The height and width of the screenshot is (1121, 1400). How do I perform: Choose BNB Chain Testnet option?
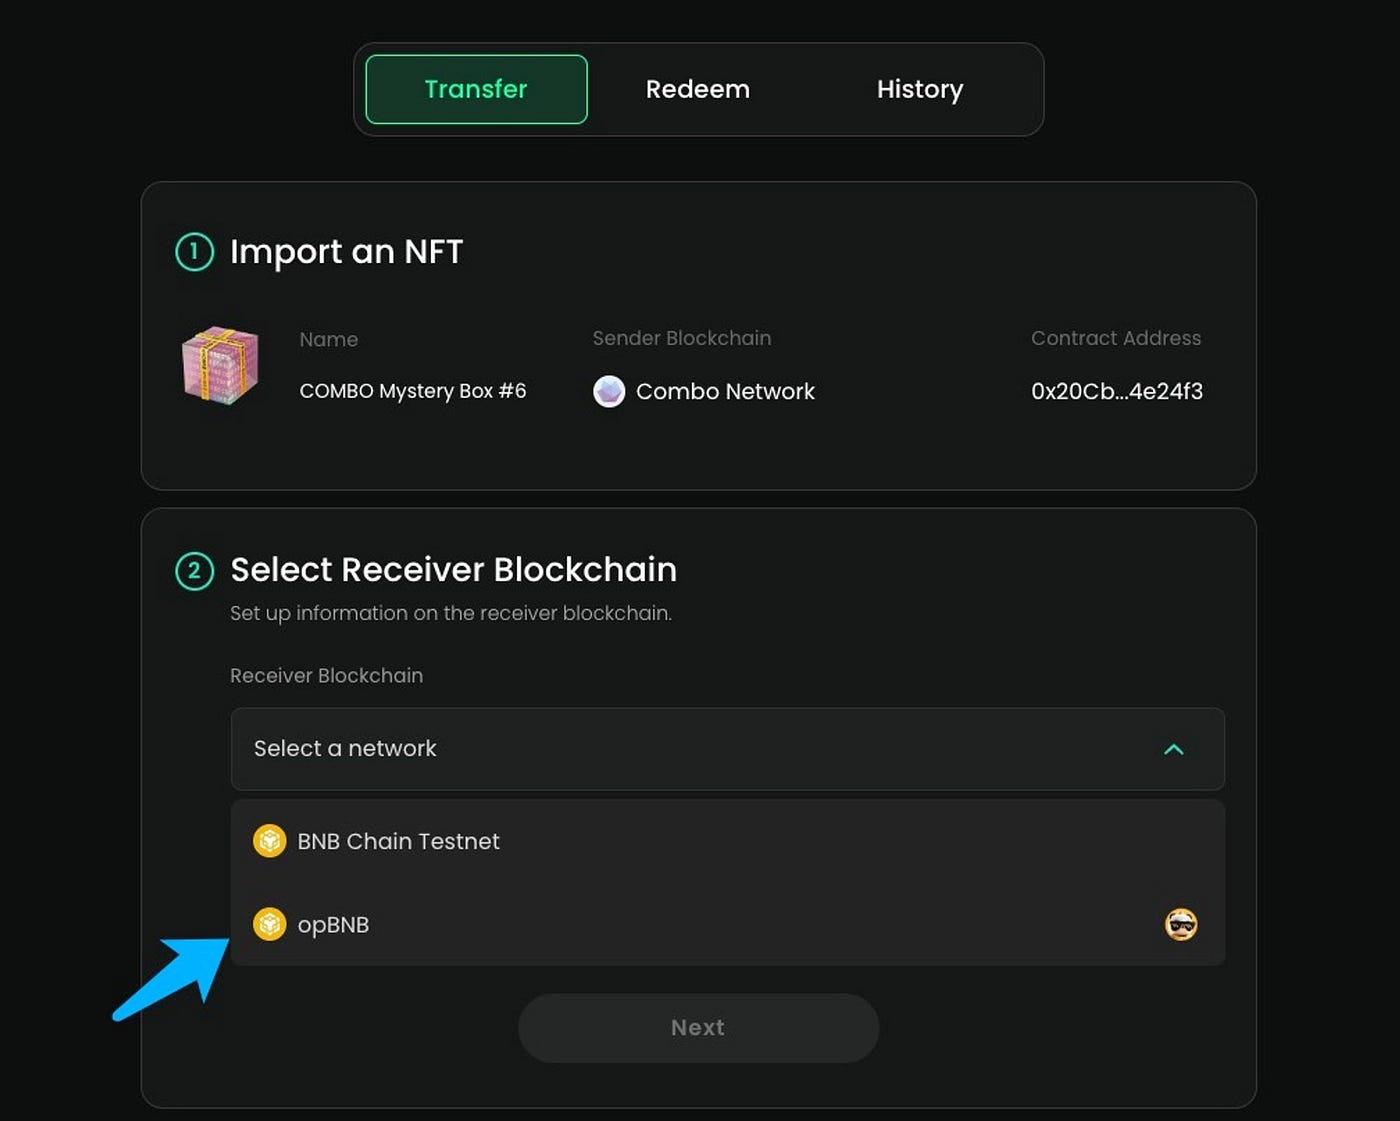click(x=728, y=841)
